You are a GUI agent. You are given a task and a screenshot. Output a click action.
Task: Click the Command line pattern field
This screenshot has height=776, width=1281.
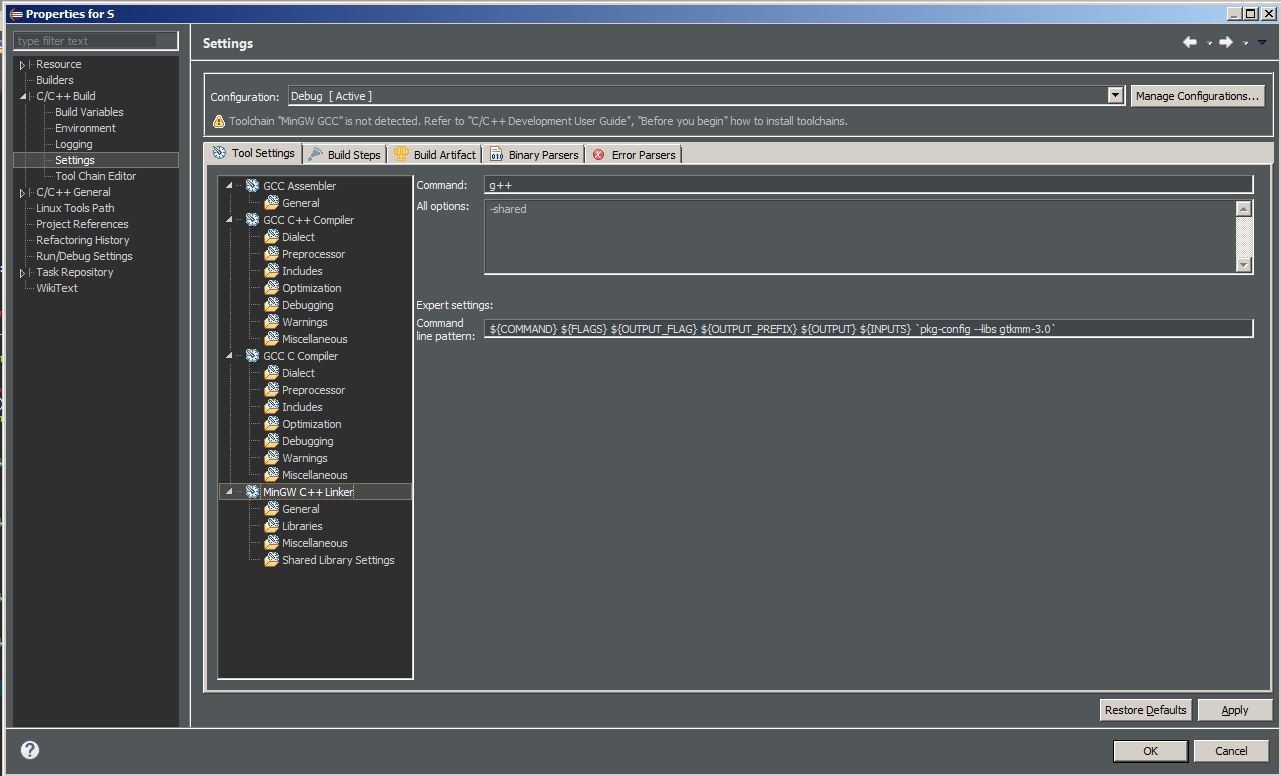coord(867,329)
